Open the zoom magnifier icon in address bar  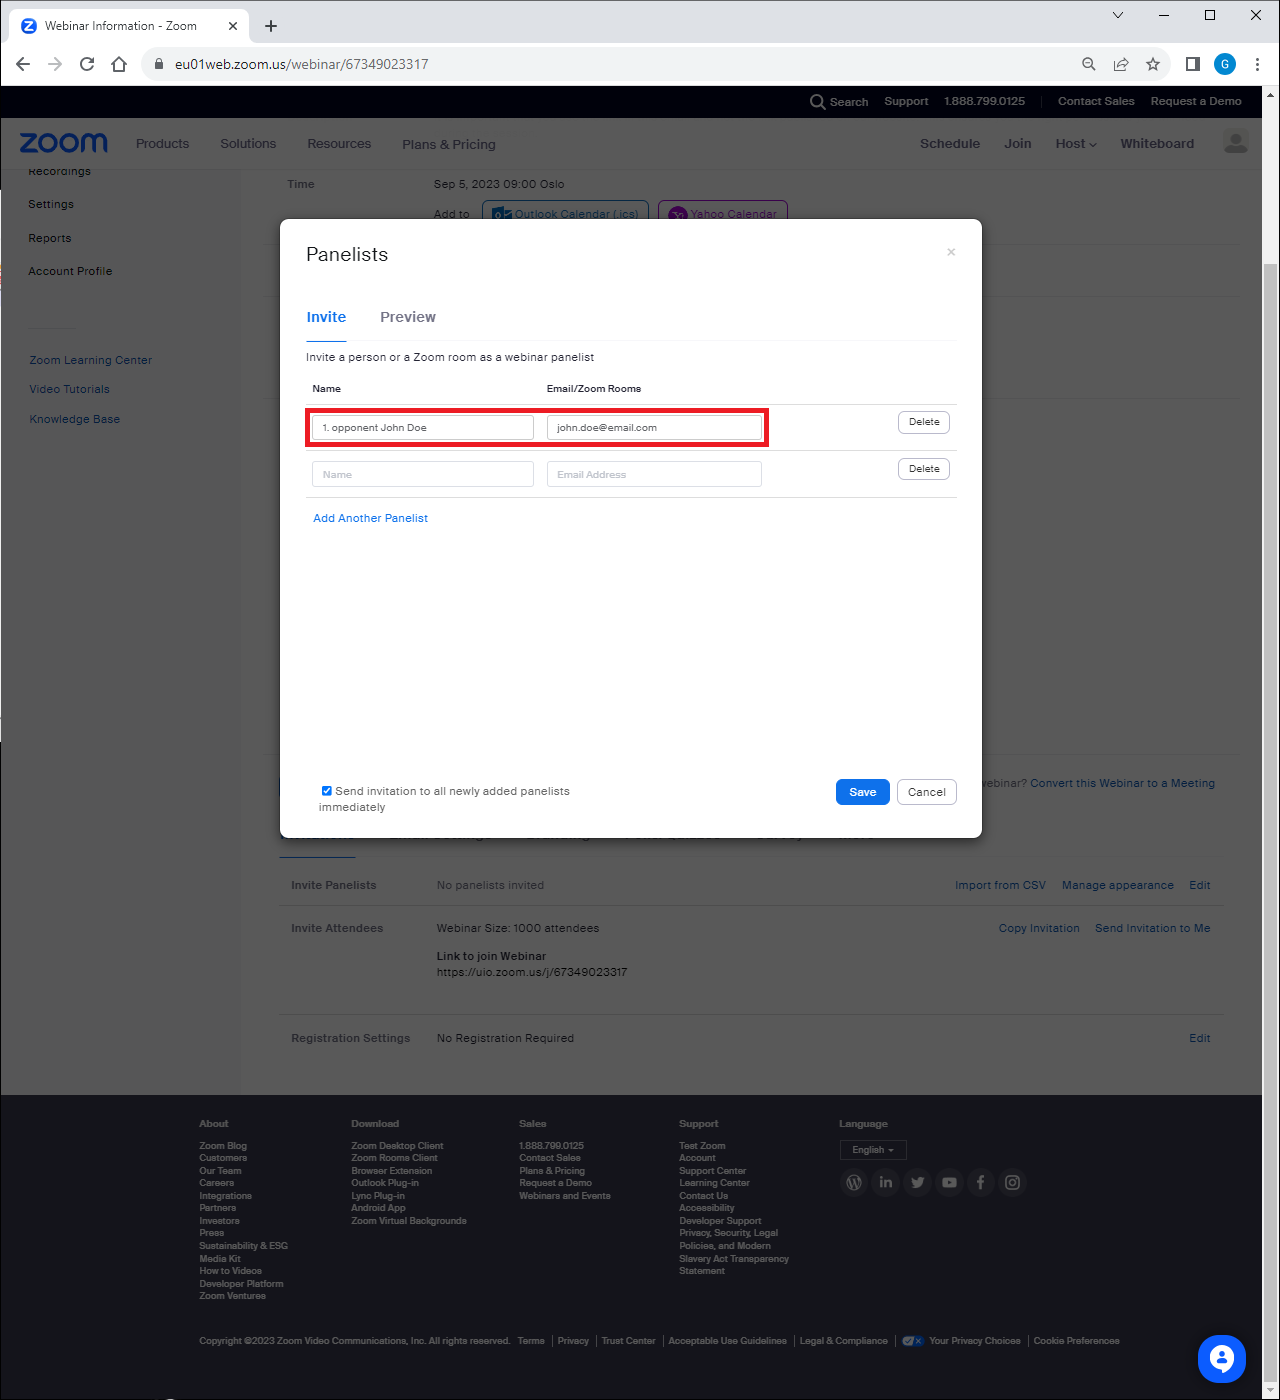click(x=1089, y=64)
